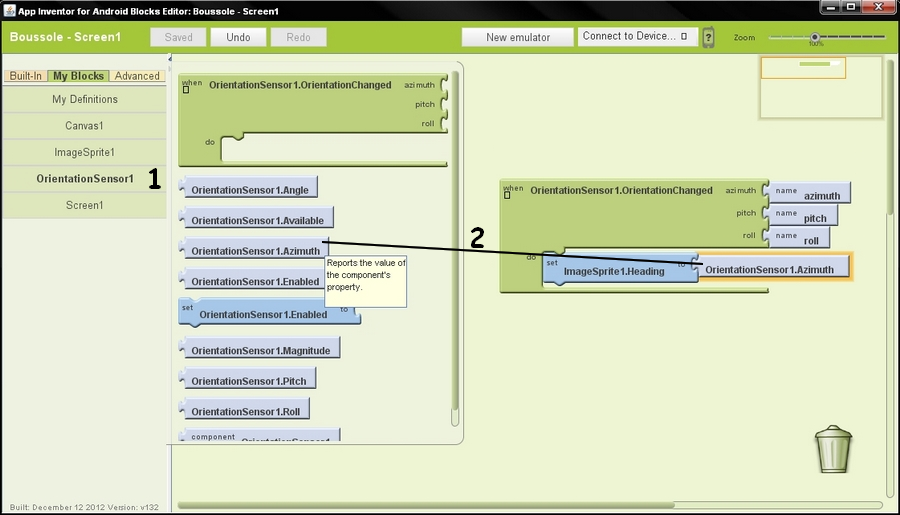
Task: Launch a New emulator
Action: pyautogui.click(x=518, y=37)
